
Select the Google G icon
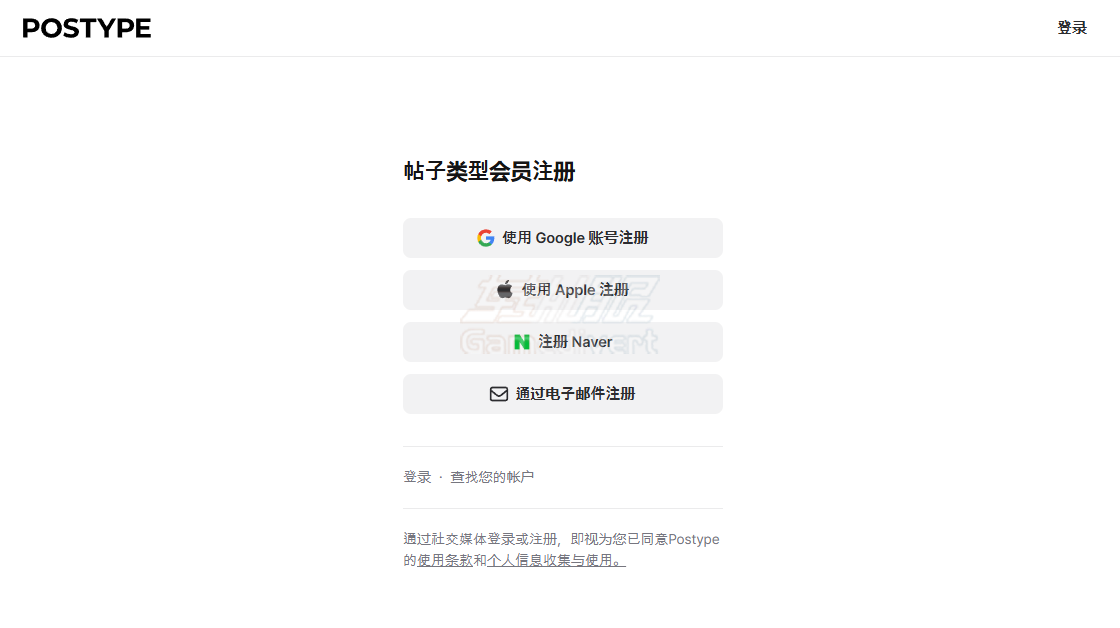[485, 238]
